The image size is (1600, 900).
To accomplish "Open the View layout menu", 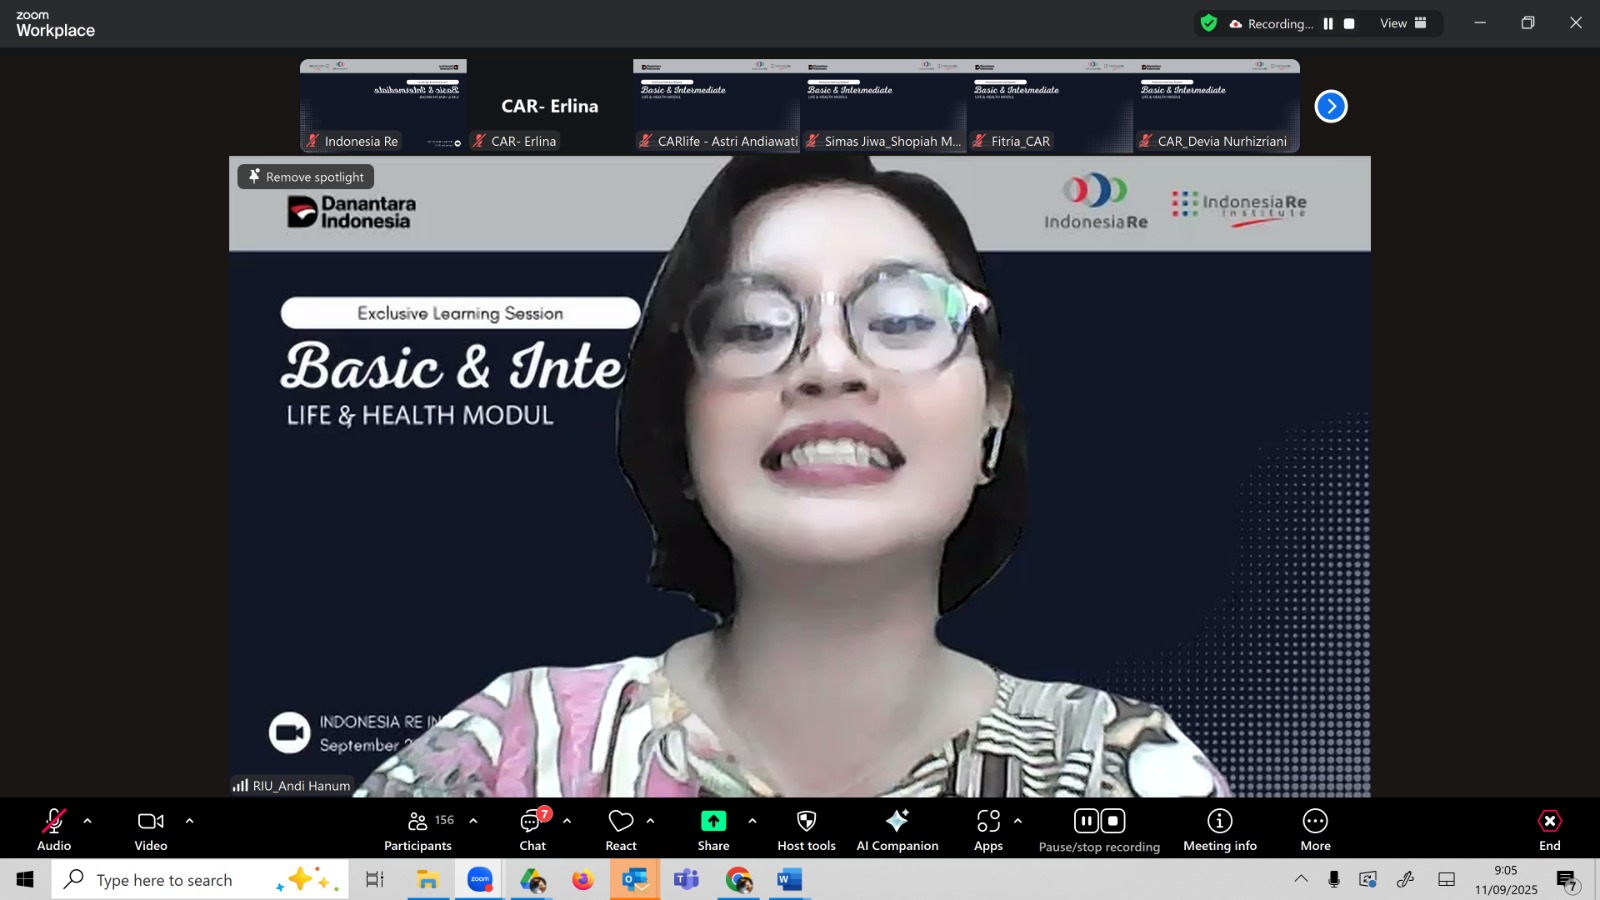I will pos(1403,23).
